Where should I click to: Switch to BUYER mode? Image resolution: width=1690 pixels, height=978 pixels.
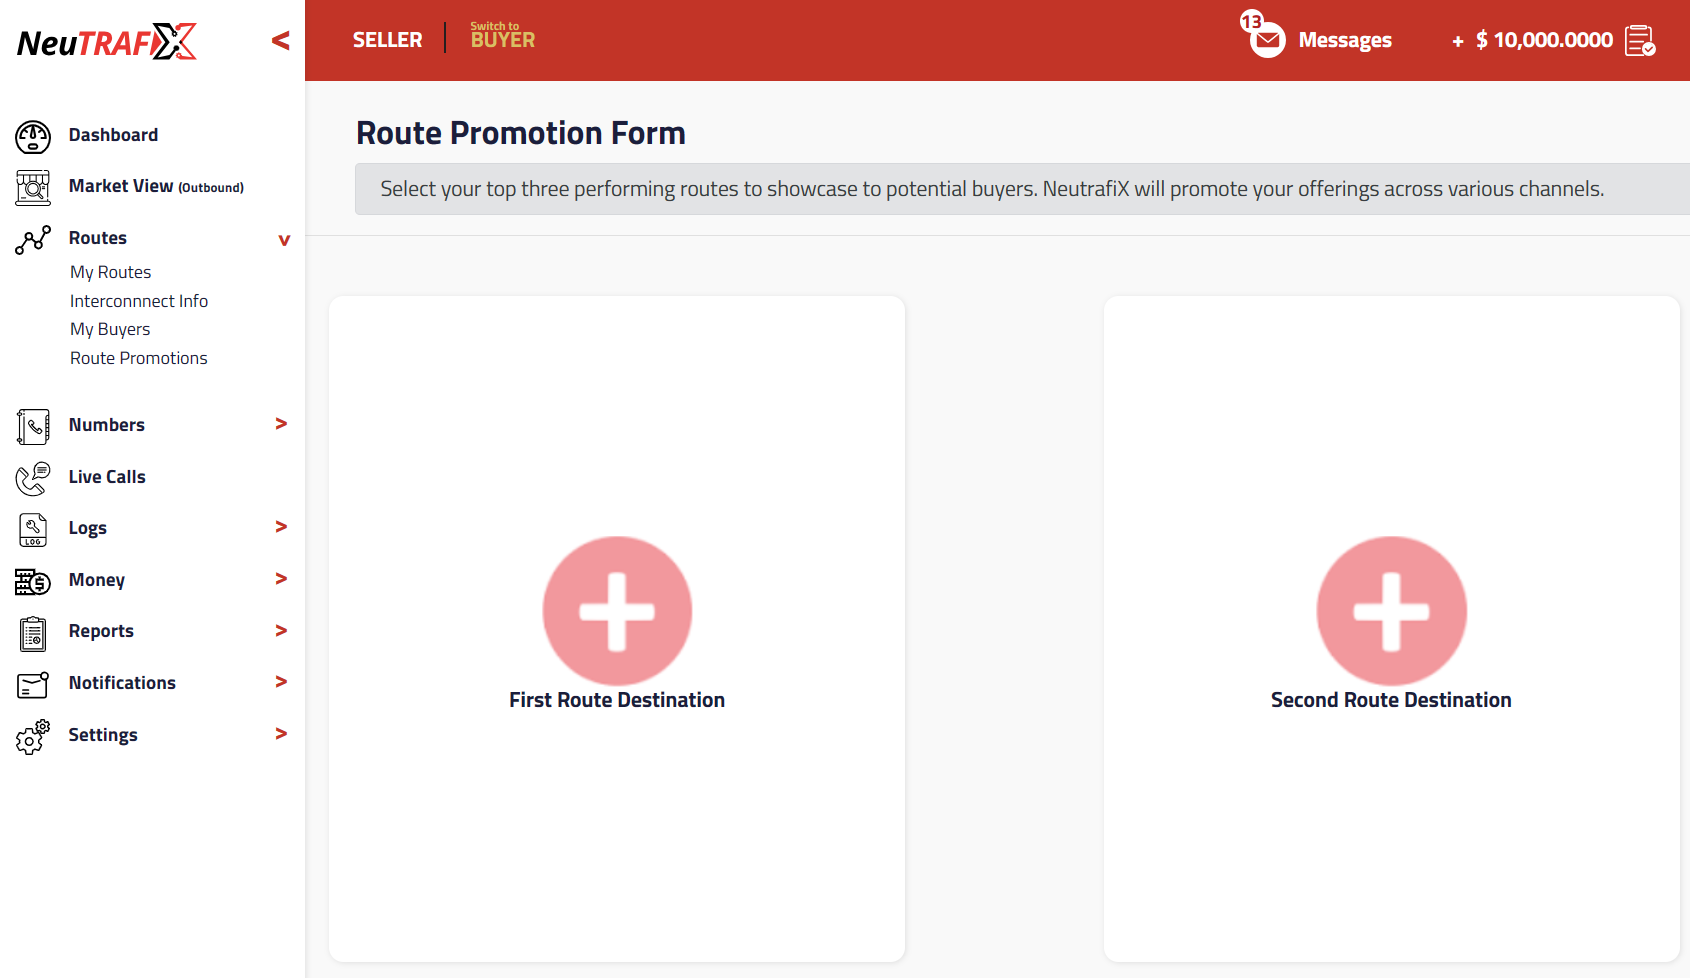point(503,36)
